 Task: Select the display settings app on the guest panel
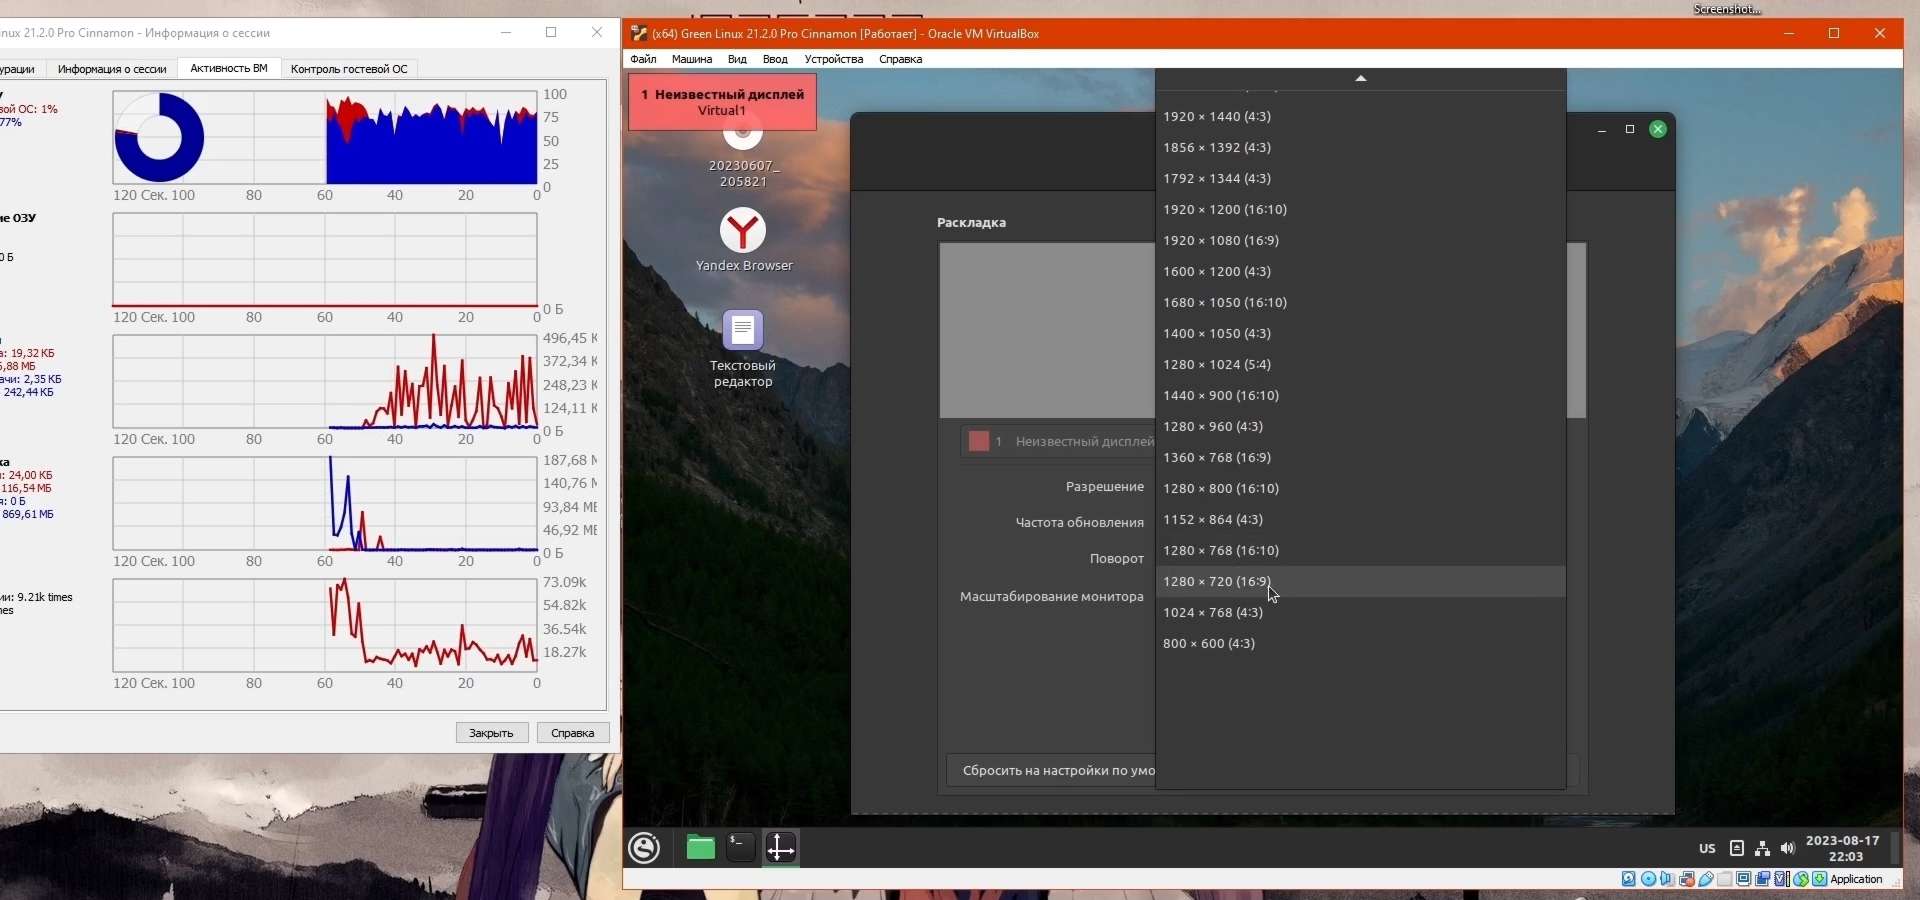point(781,848)
